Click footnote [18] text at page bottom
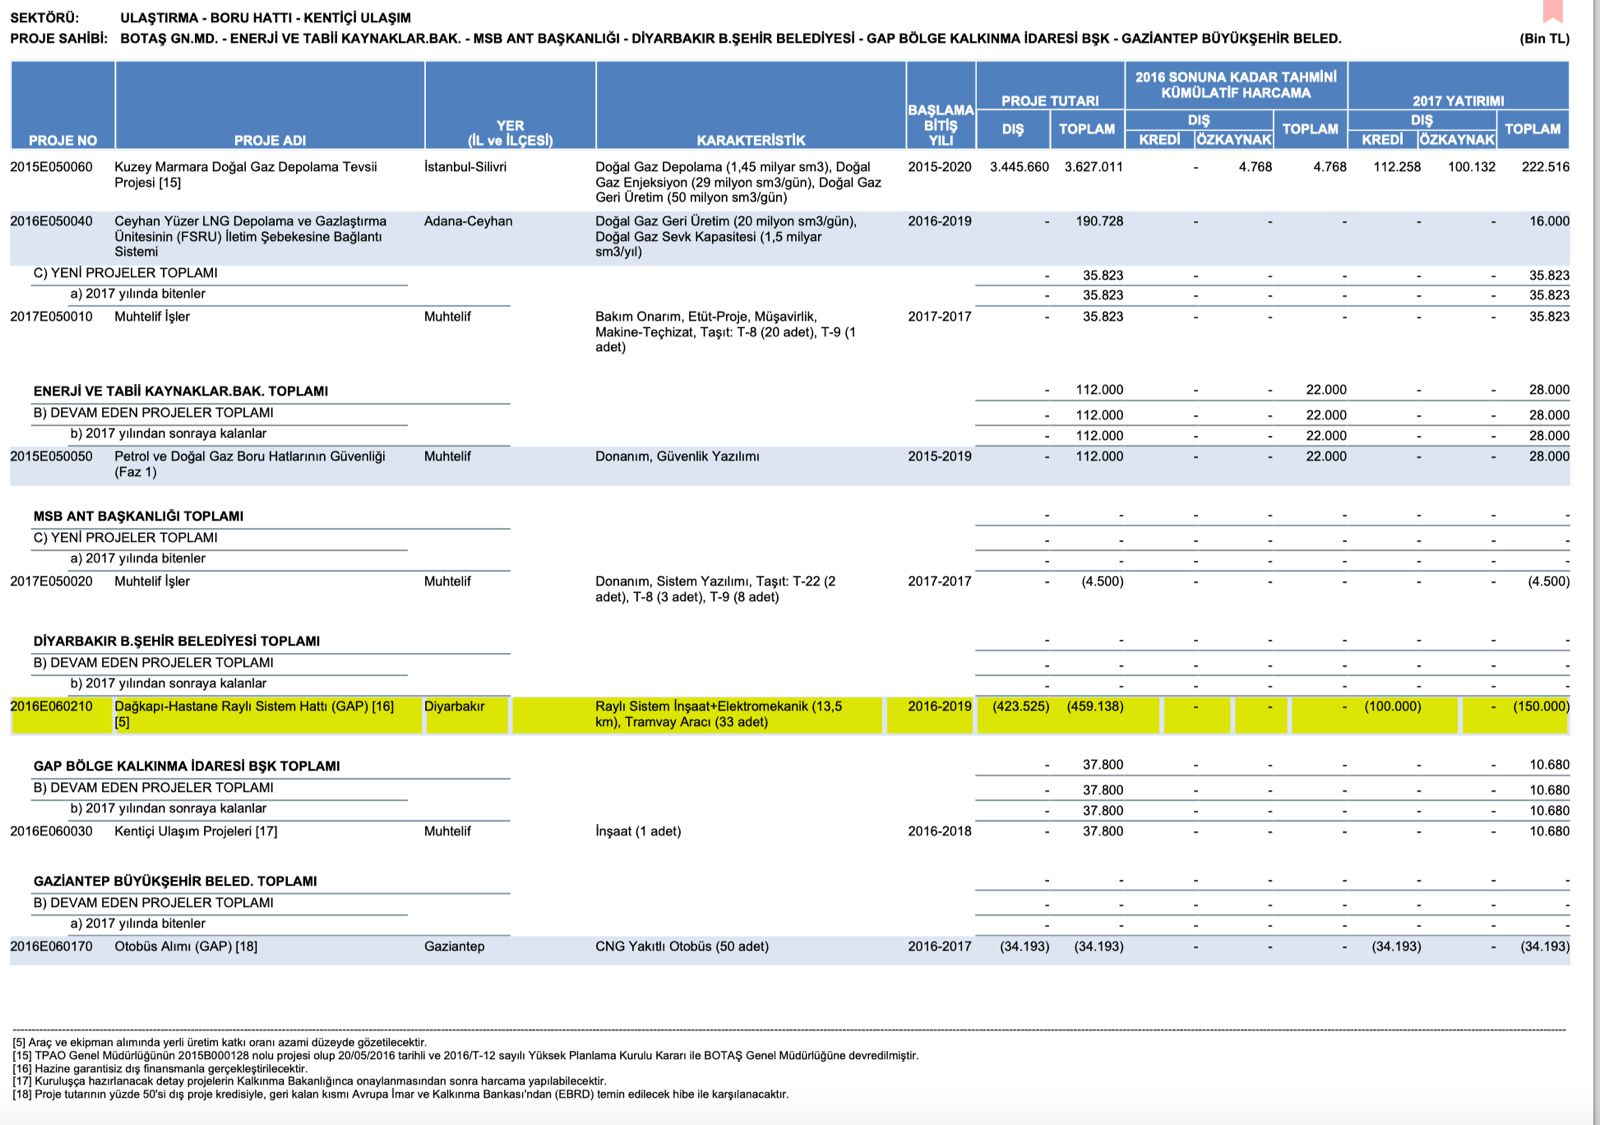Image resolution: width=1600 pixels, height=1125 pixels. tap(400, 1094)
